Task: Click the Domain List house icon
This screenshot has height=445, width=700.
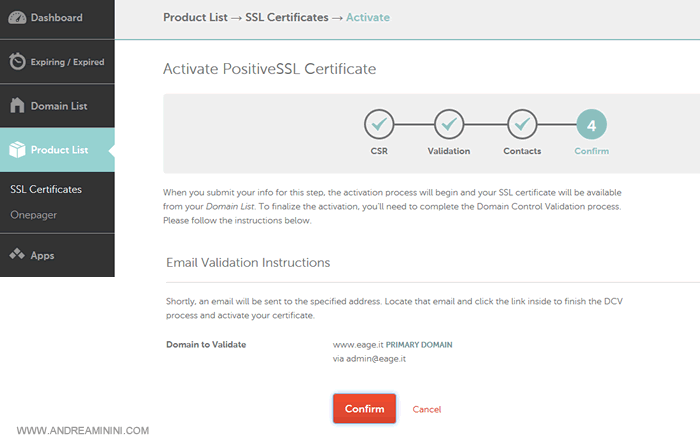Action: [x=17, y=105]
